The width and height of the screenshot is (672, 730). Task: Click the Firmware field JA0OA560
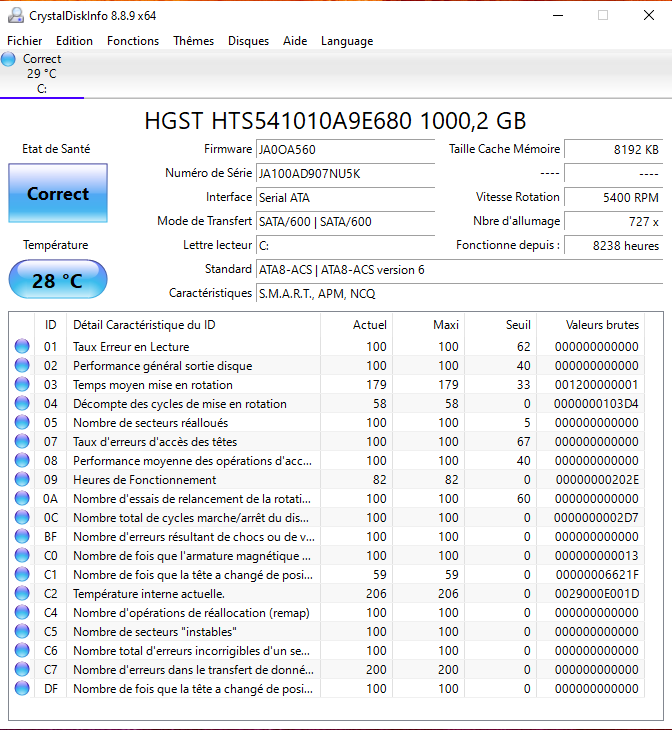point(345,149)
